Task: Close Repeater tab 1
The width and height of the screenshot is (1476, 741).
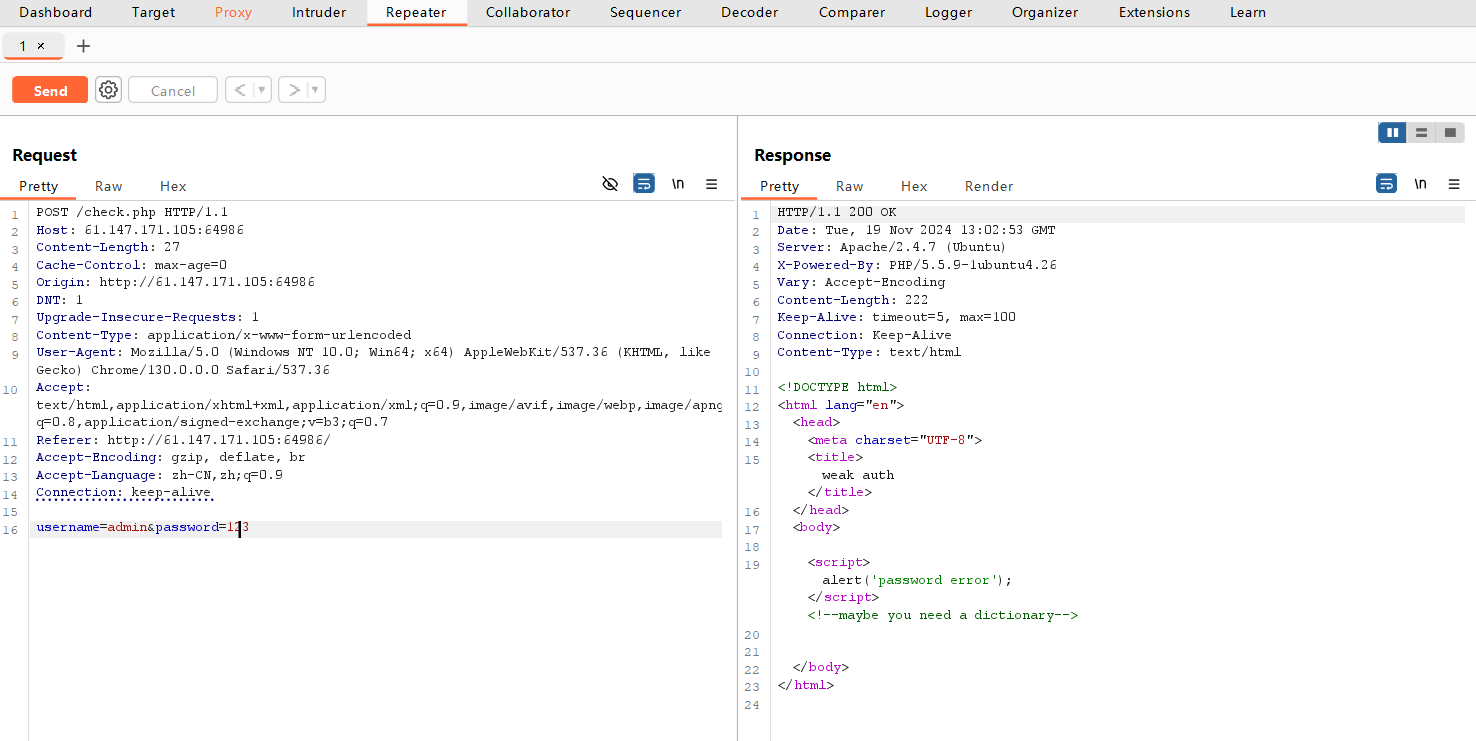Action: [x=41, y=46]
